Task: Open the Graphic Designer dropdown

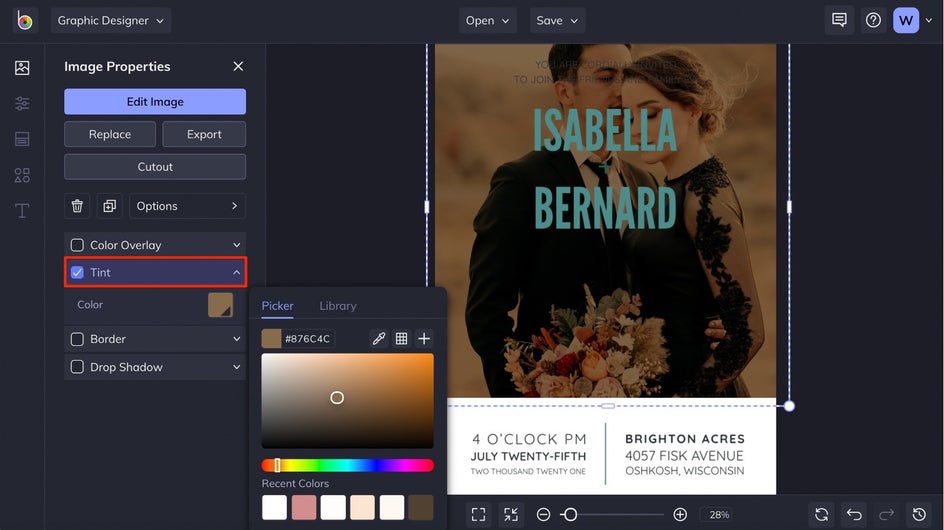Action: pos(111,20)
